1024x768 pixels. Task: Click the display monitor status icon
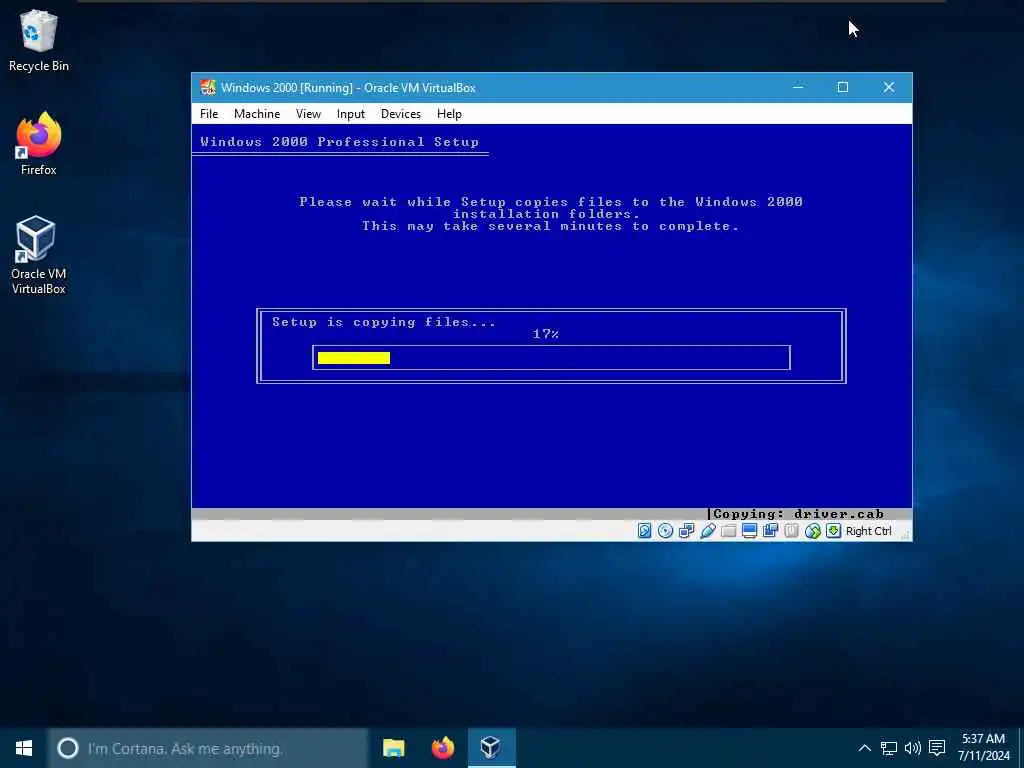tap(749, 531)
